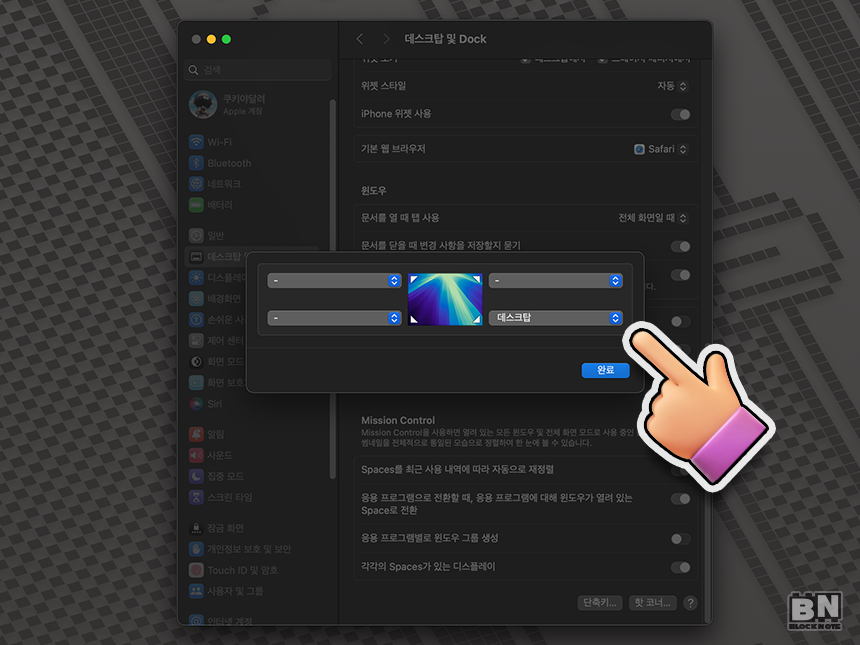Viewport: 860px width, 645px height.
Task: Toggle 응용 프로그램별로 윈도우 그룹 생성 switch
Action: click(x=681, y=539)
